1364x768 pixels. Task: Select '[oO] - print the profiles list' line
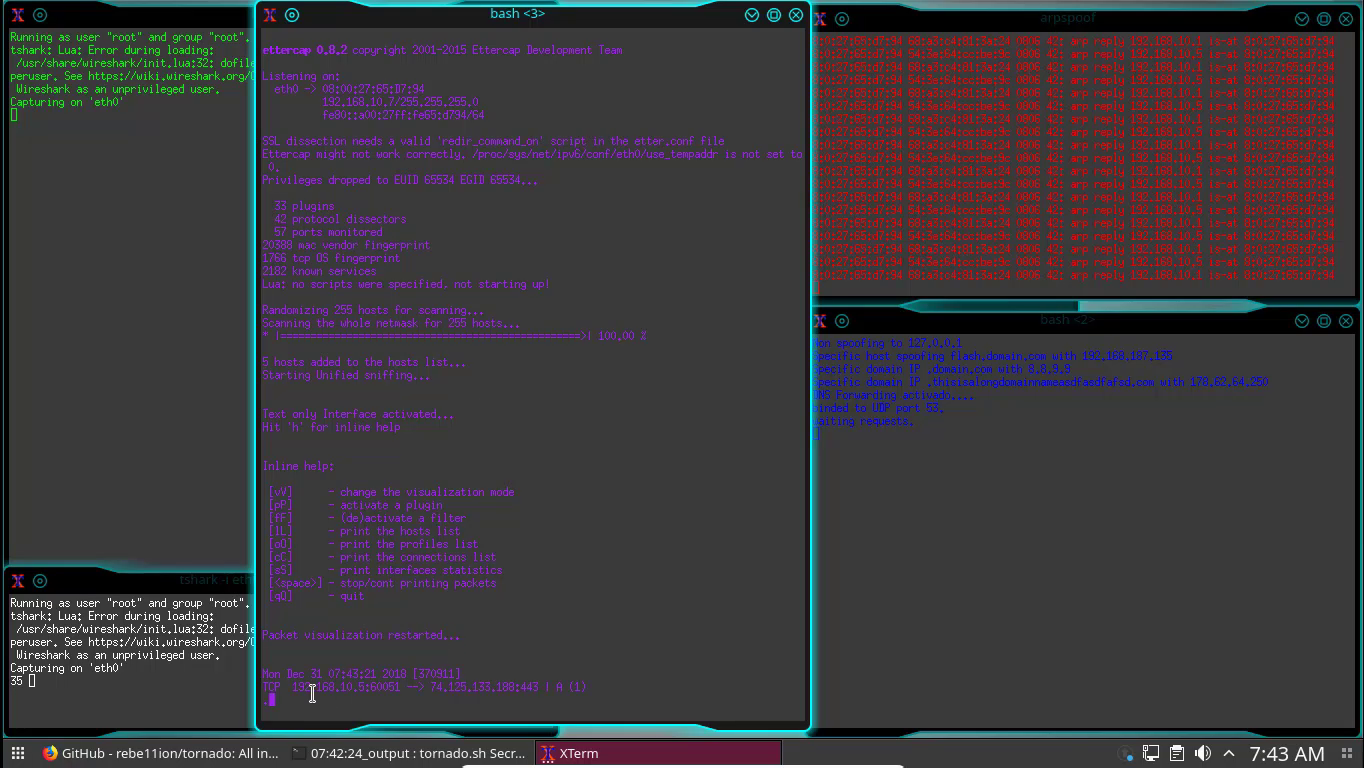[x=373, y=544]
